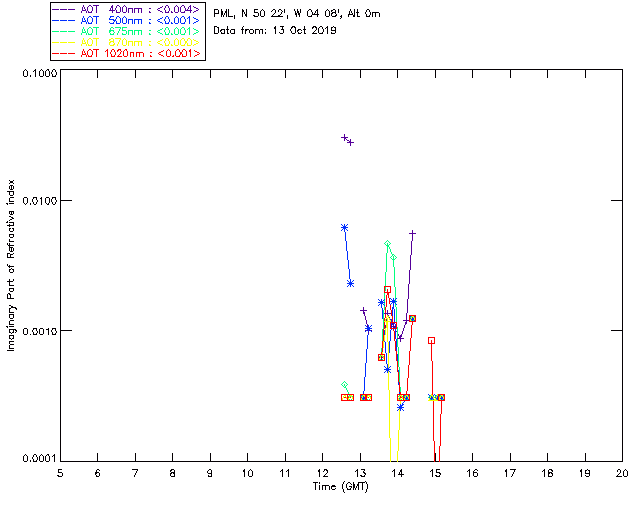
Task: Select the blue dashed line sample in legend
Action: 64,21
